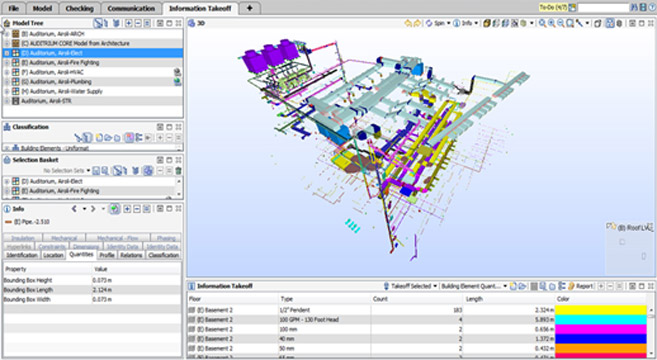Viewport: 657px width, 360px height.
Task: Expand the Auditorium Arsli-Fire Fighting tree node
Action: click(7, 62)
